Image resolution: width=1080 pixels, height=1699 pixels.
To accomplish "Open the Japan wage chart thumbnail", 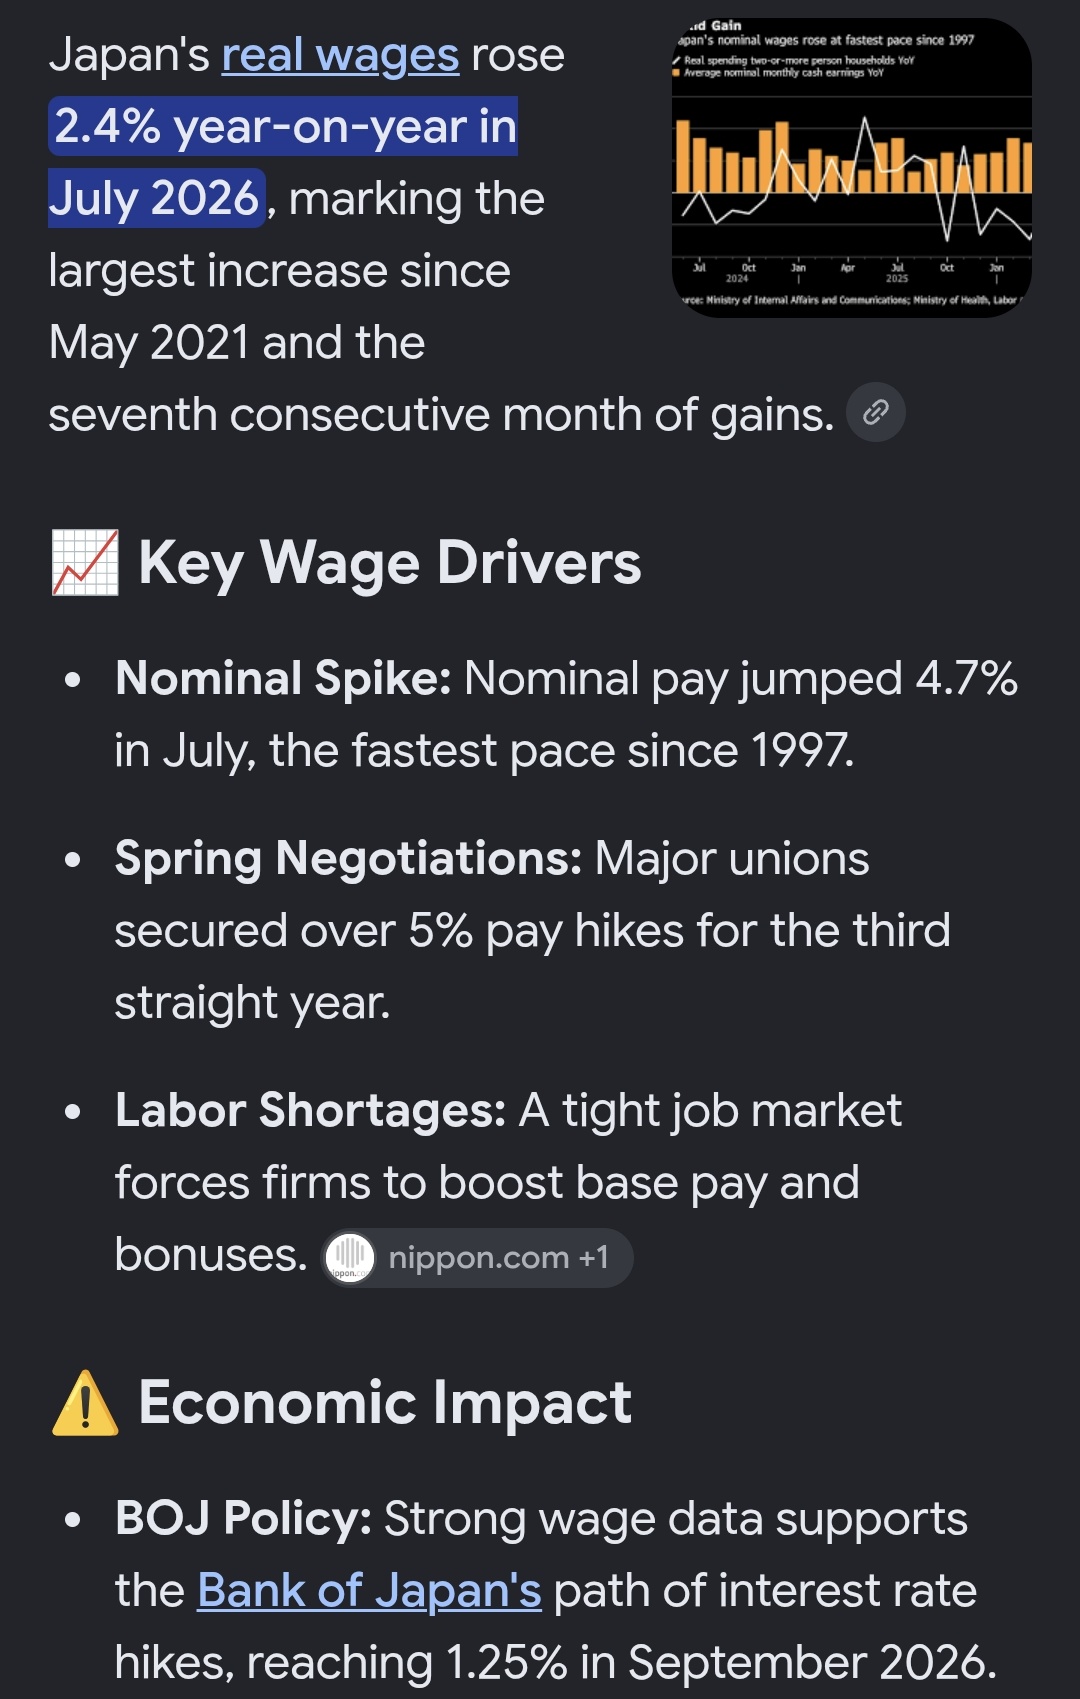I will coord(852,168).
